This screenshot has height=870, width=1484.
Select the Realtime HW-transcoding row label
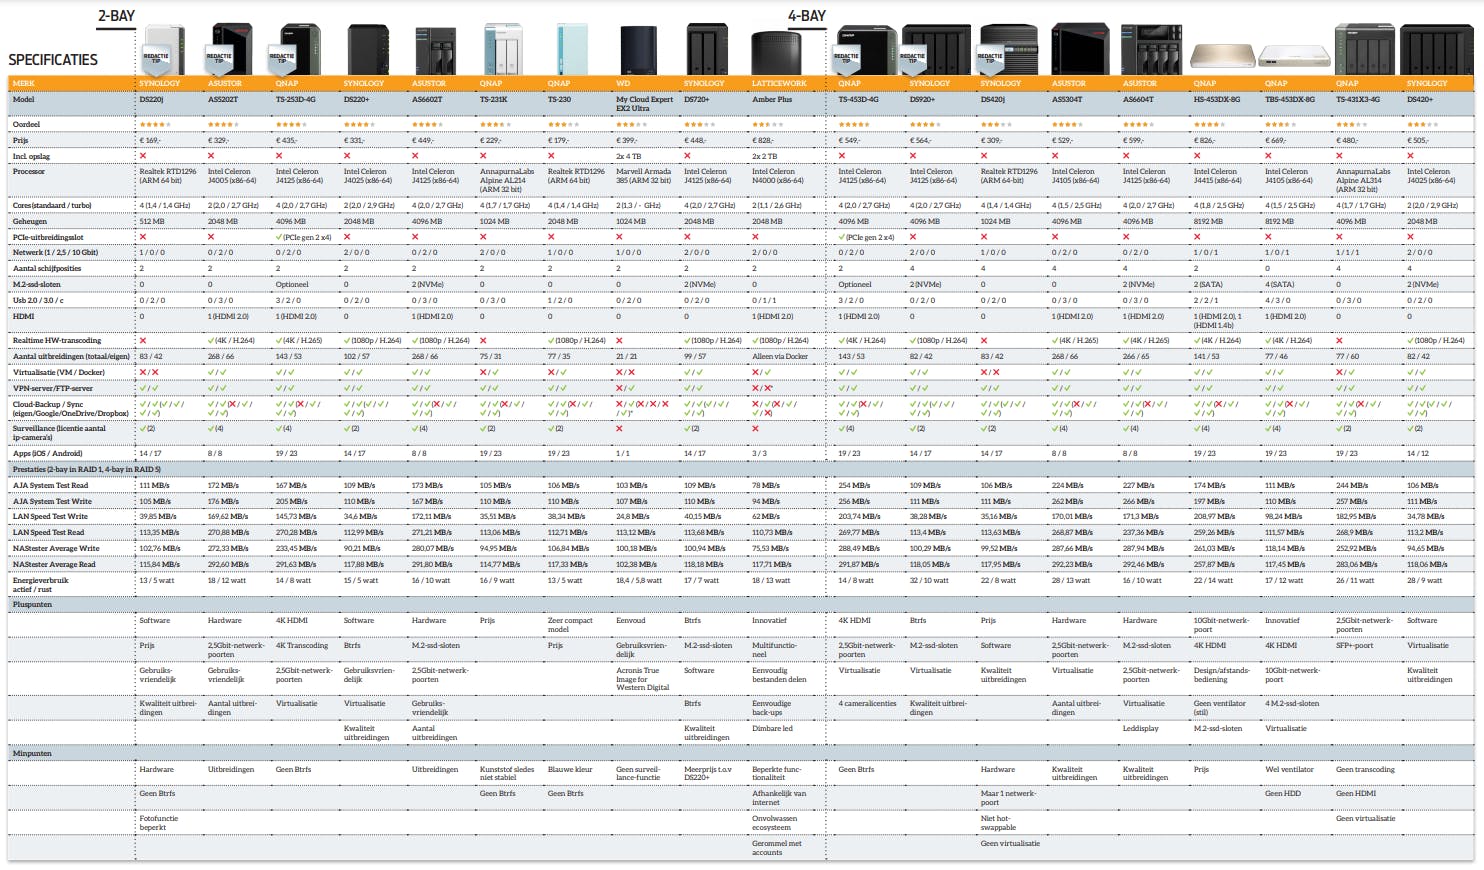click(57, 340)
